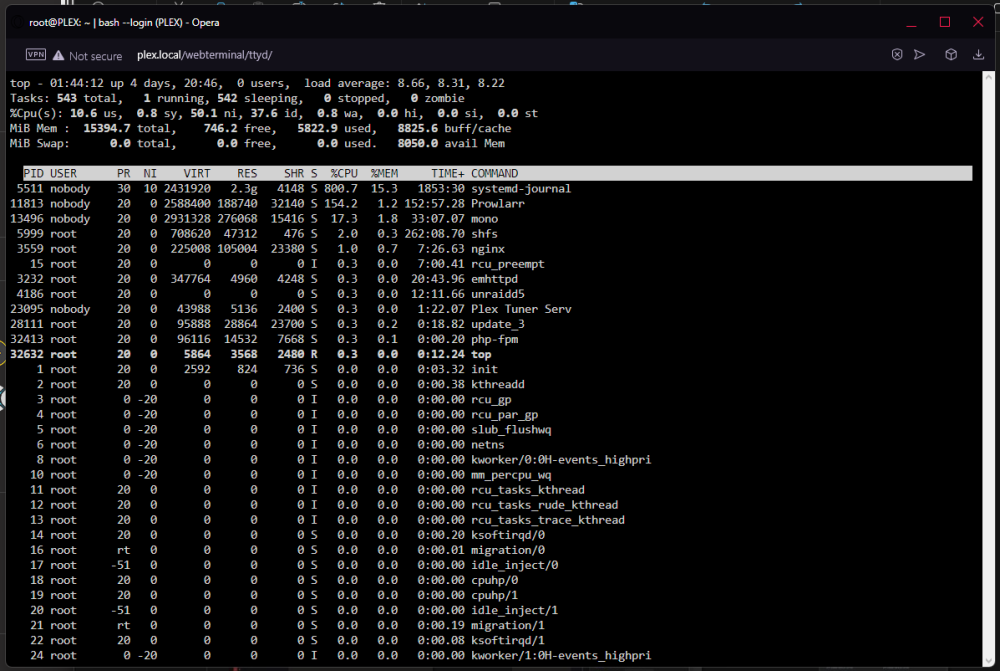The image size is (1000, 671).
Task: Click the VPN badge in address bar
Action: (x=36, y=55)
